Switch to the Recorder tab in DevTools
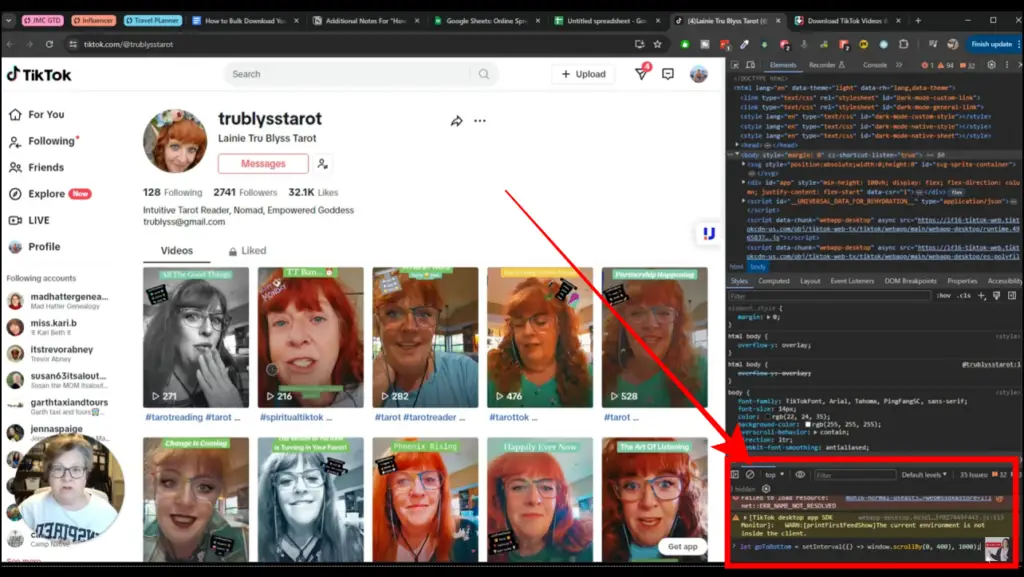The width and height of the screenshot is (1024, 577). [826, 65]
